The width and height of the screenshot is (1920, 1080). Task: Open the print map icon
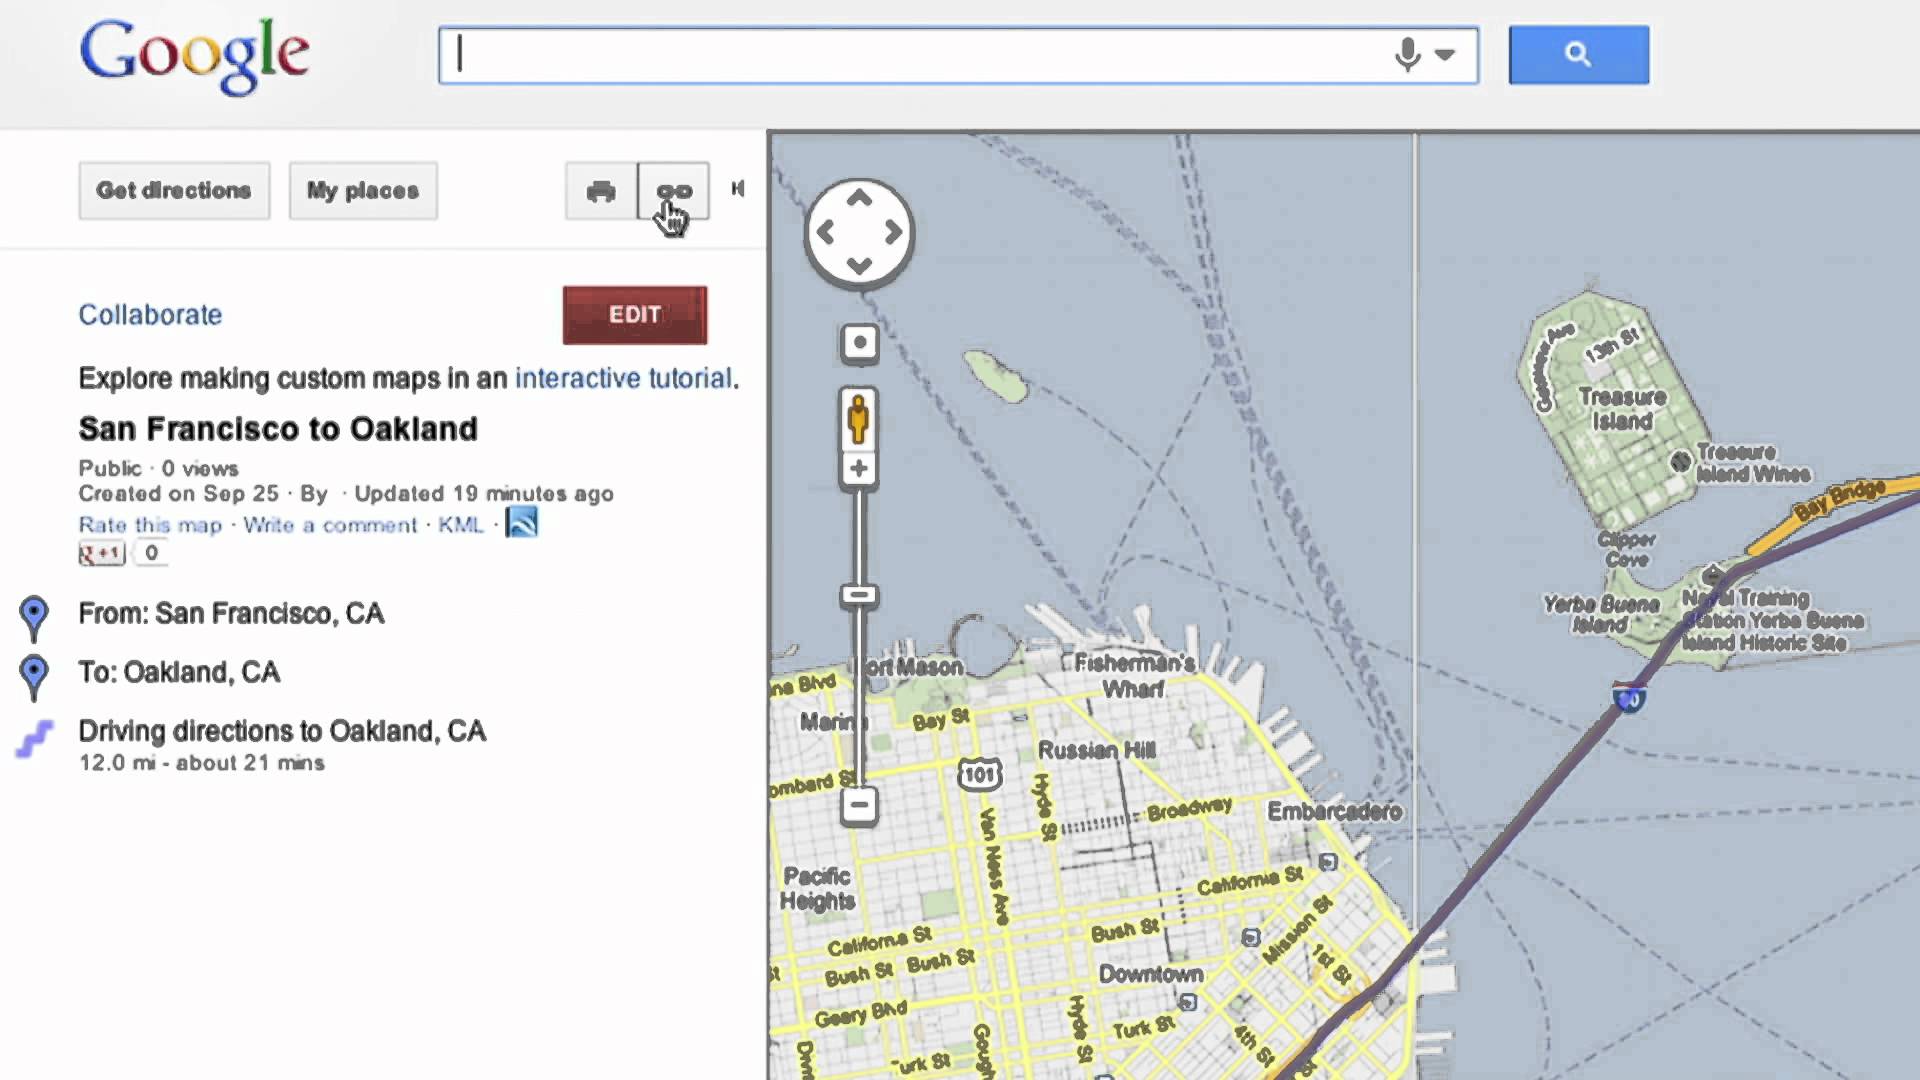(x=600, y=190)
